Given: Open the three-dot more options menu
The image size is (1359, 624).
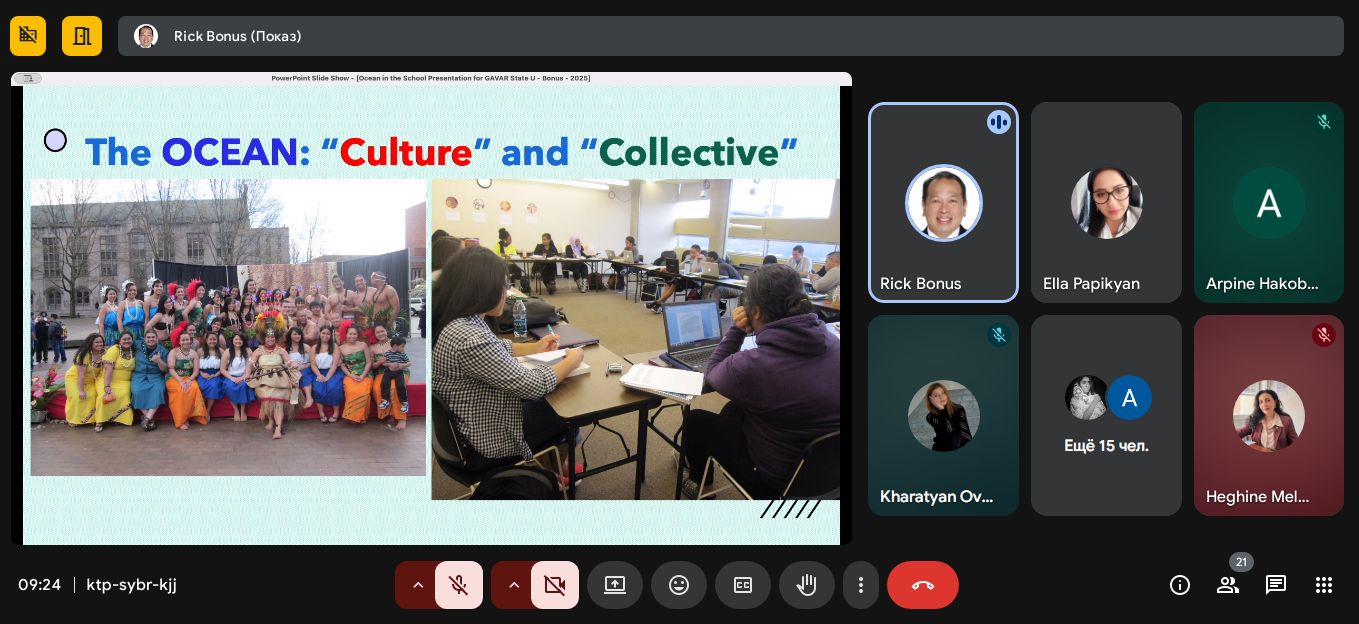Looking at the screenshot, I should click(x=861, y=585).
